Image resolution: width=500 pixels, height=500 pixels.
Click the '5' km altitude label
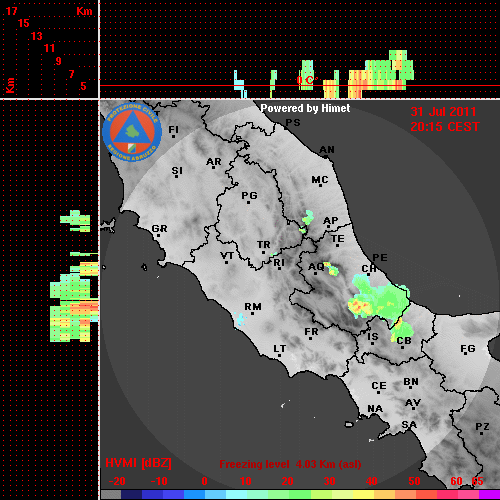coord(83,86)
